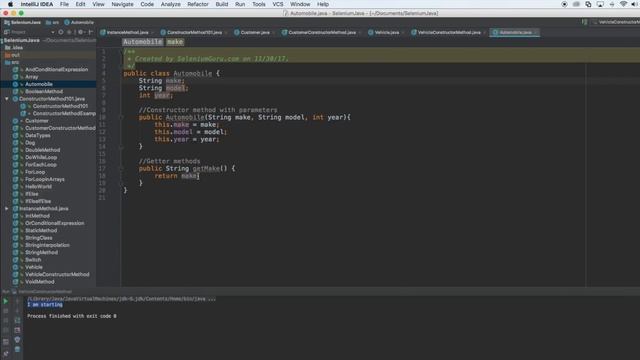Expand InstanceMethod.java tree node
This screenshot has height=360, width=640.
click(x=7, y=209)
